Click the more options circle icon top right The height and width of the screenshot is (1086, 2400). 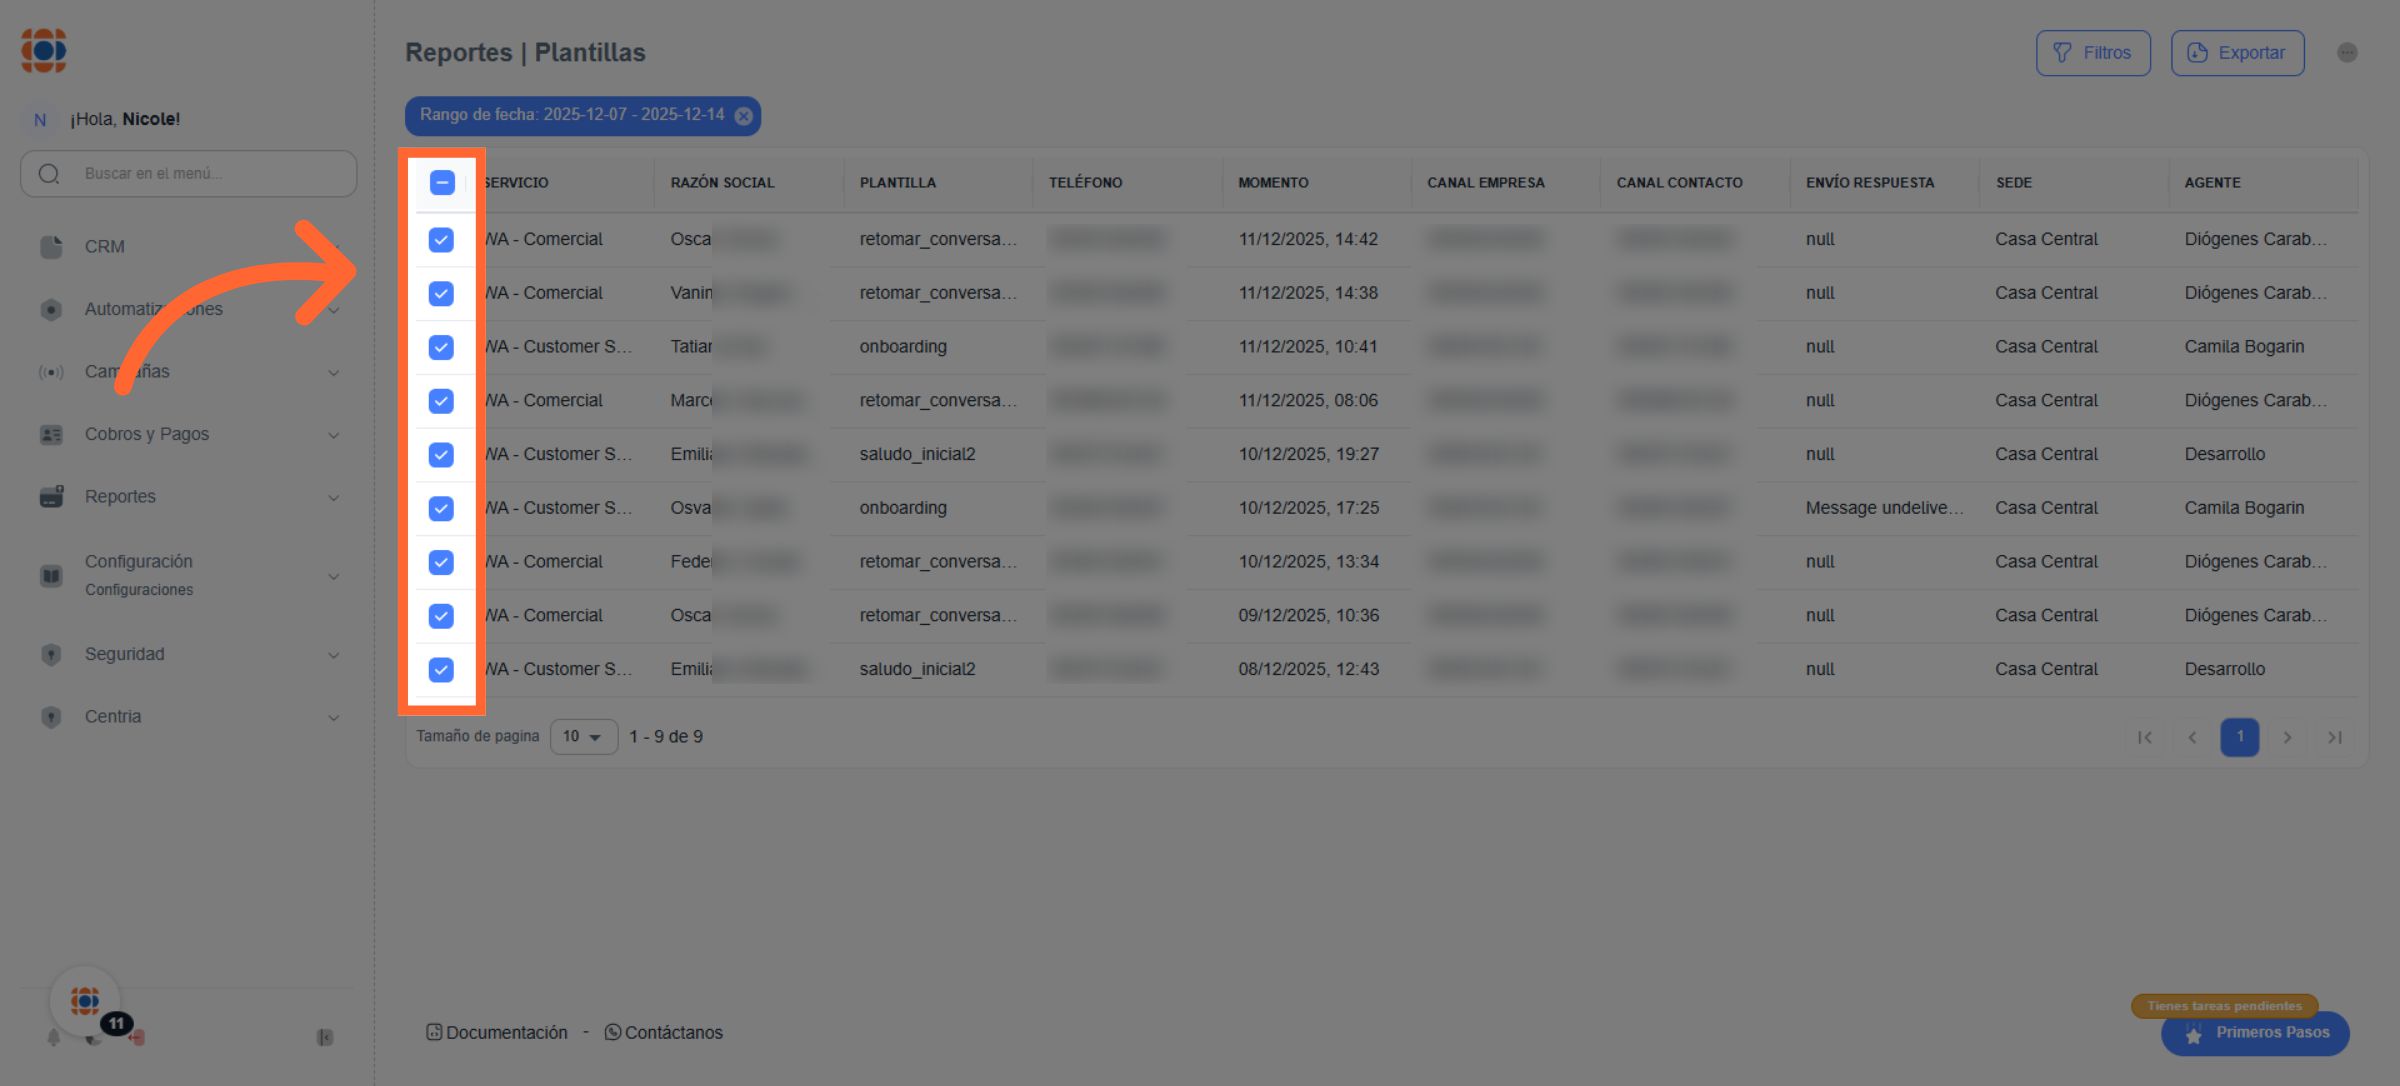2347,53
